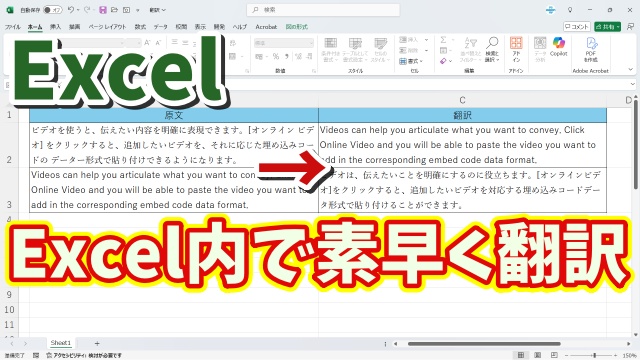Select the Sheet1 sheet tab
Viewport: 640px width, 360px height.
tap(60, 343)
